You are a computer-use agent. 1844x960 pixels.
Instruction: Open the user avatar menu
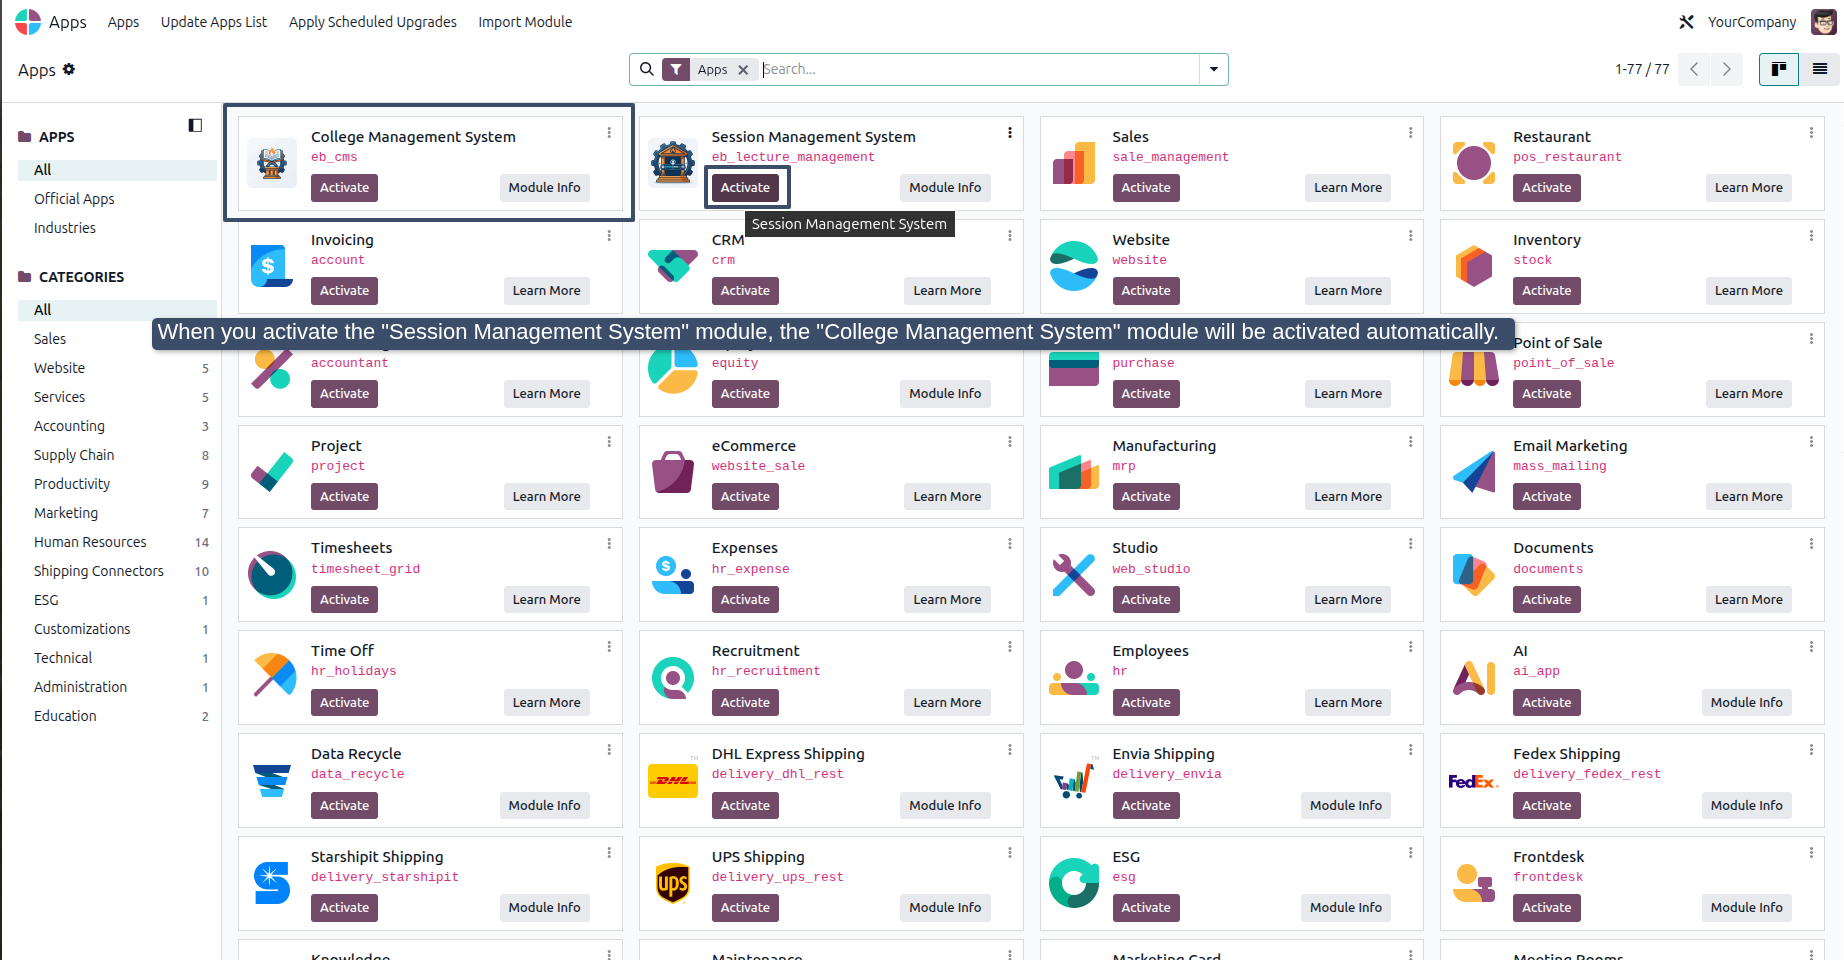[x=1823, y=22]
